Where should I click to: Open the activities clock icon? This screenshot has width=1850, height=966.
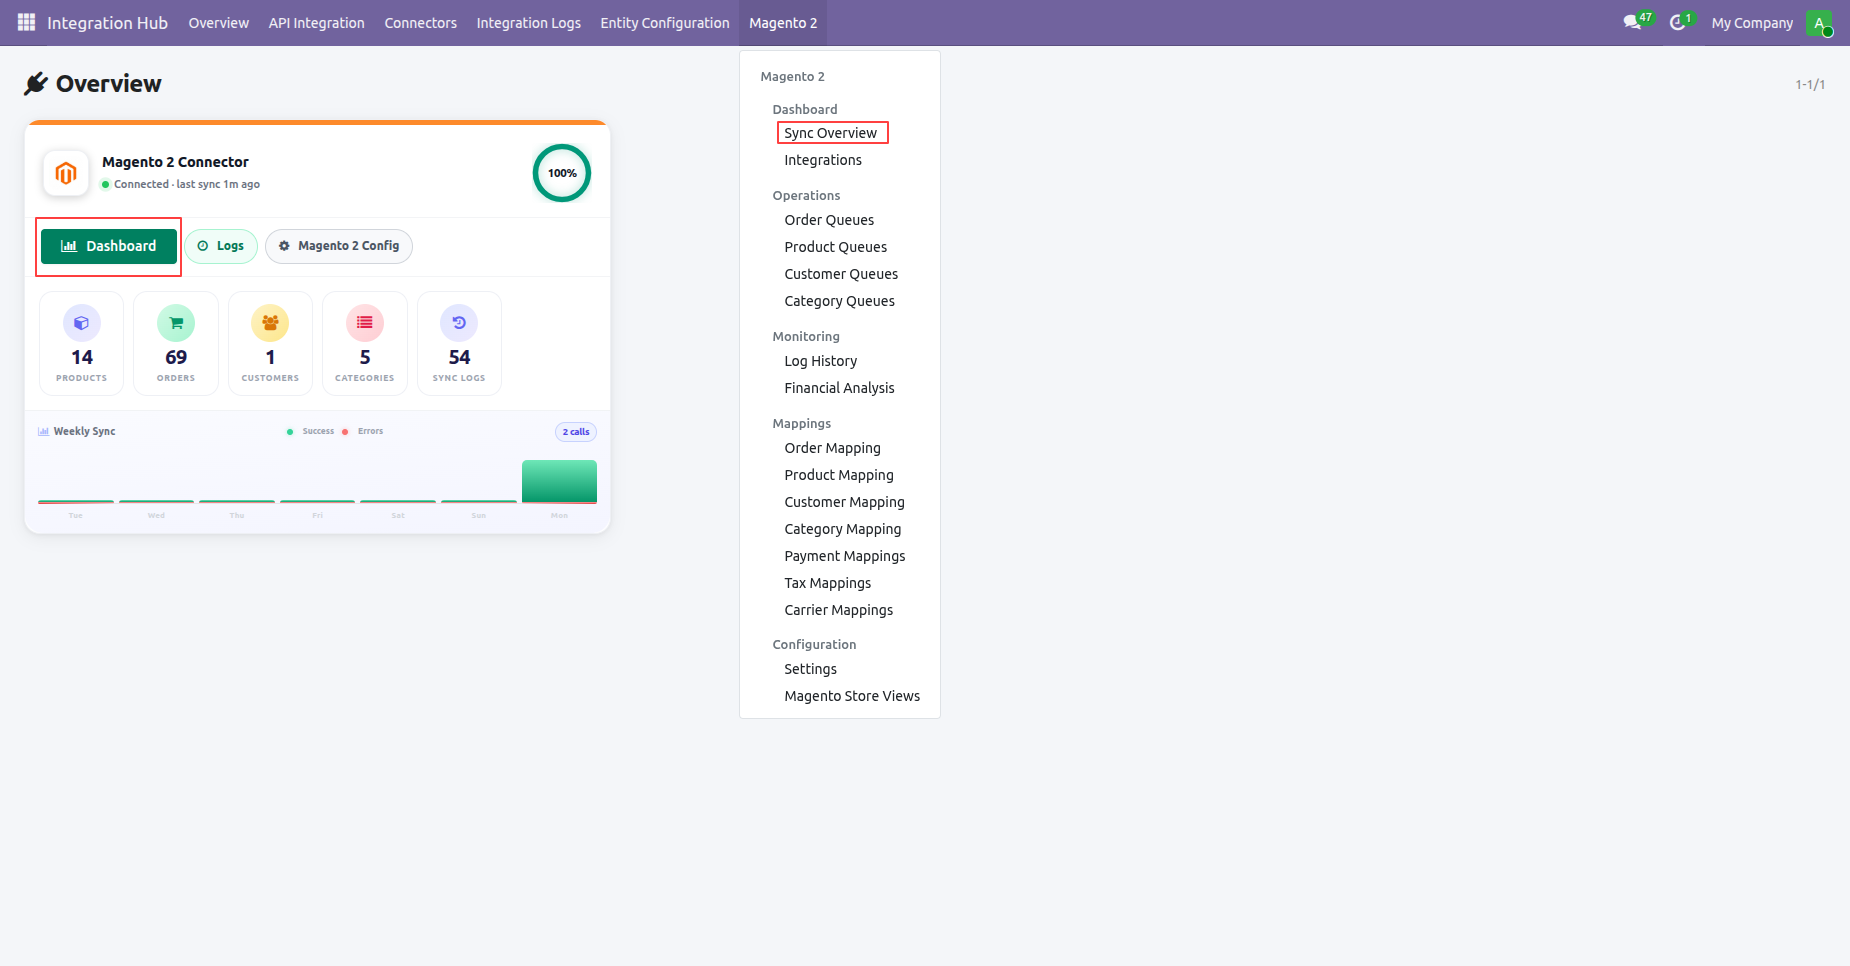point(1680,22)
